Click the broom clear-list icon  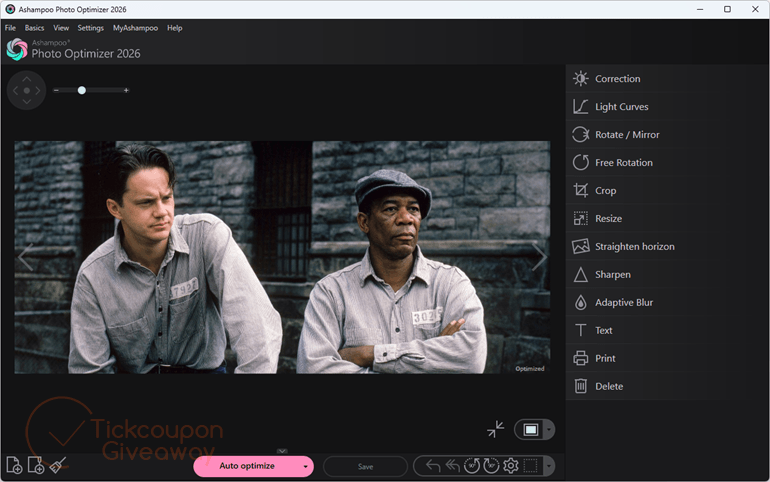(x=57, y=465)
